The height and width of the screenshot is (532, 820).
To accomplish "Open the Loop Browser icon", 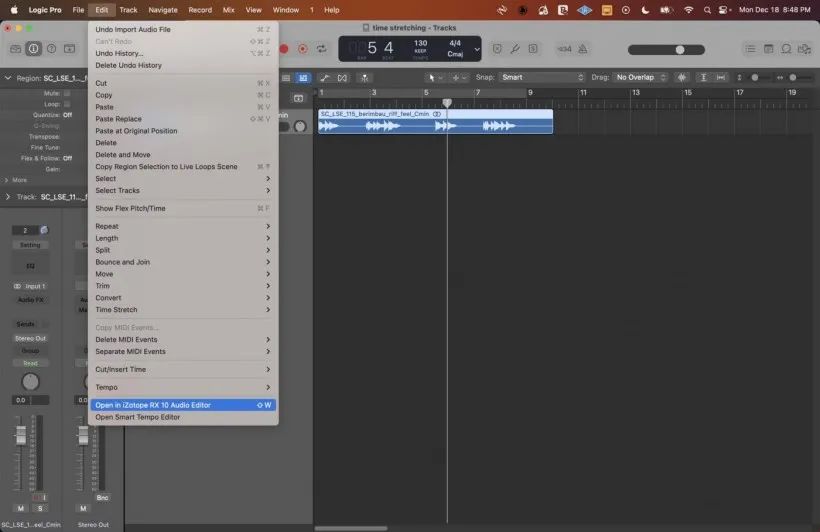I will point(786,49).
